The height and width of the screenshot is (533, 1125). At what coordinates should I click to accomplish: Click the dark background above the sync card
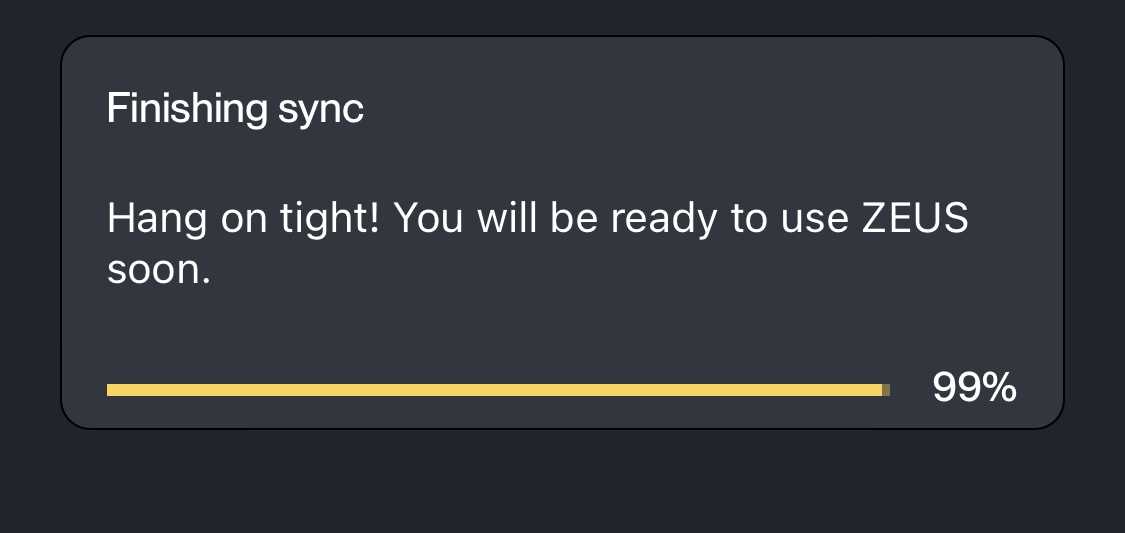(562, 16)
